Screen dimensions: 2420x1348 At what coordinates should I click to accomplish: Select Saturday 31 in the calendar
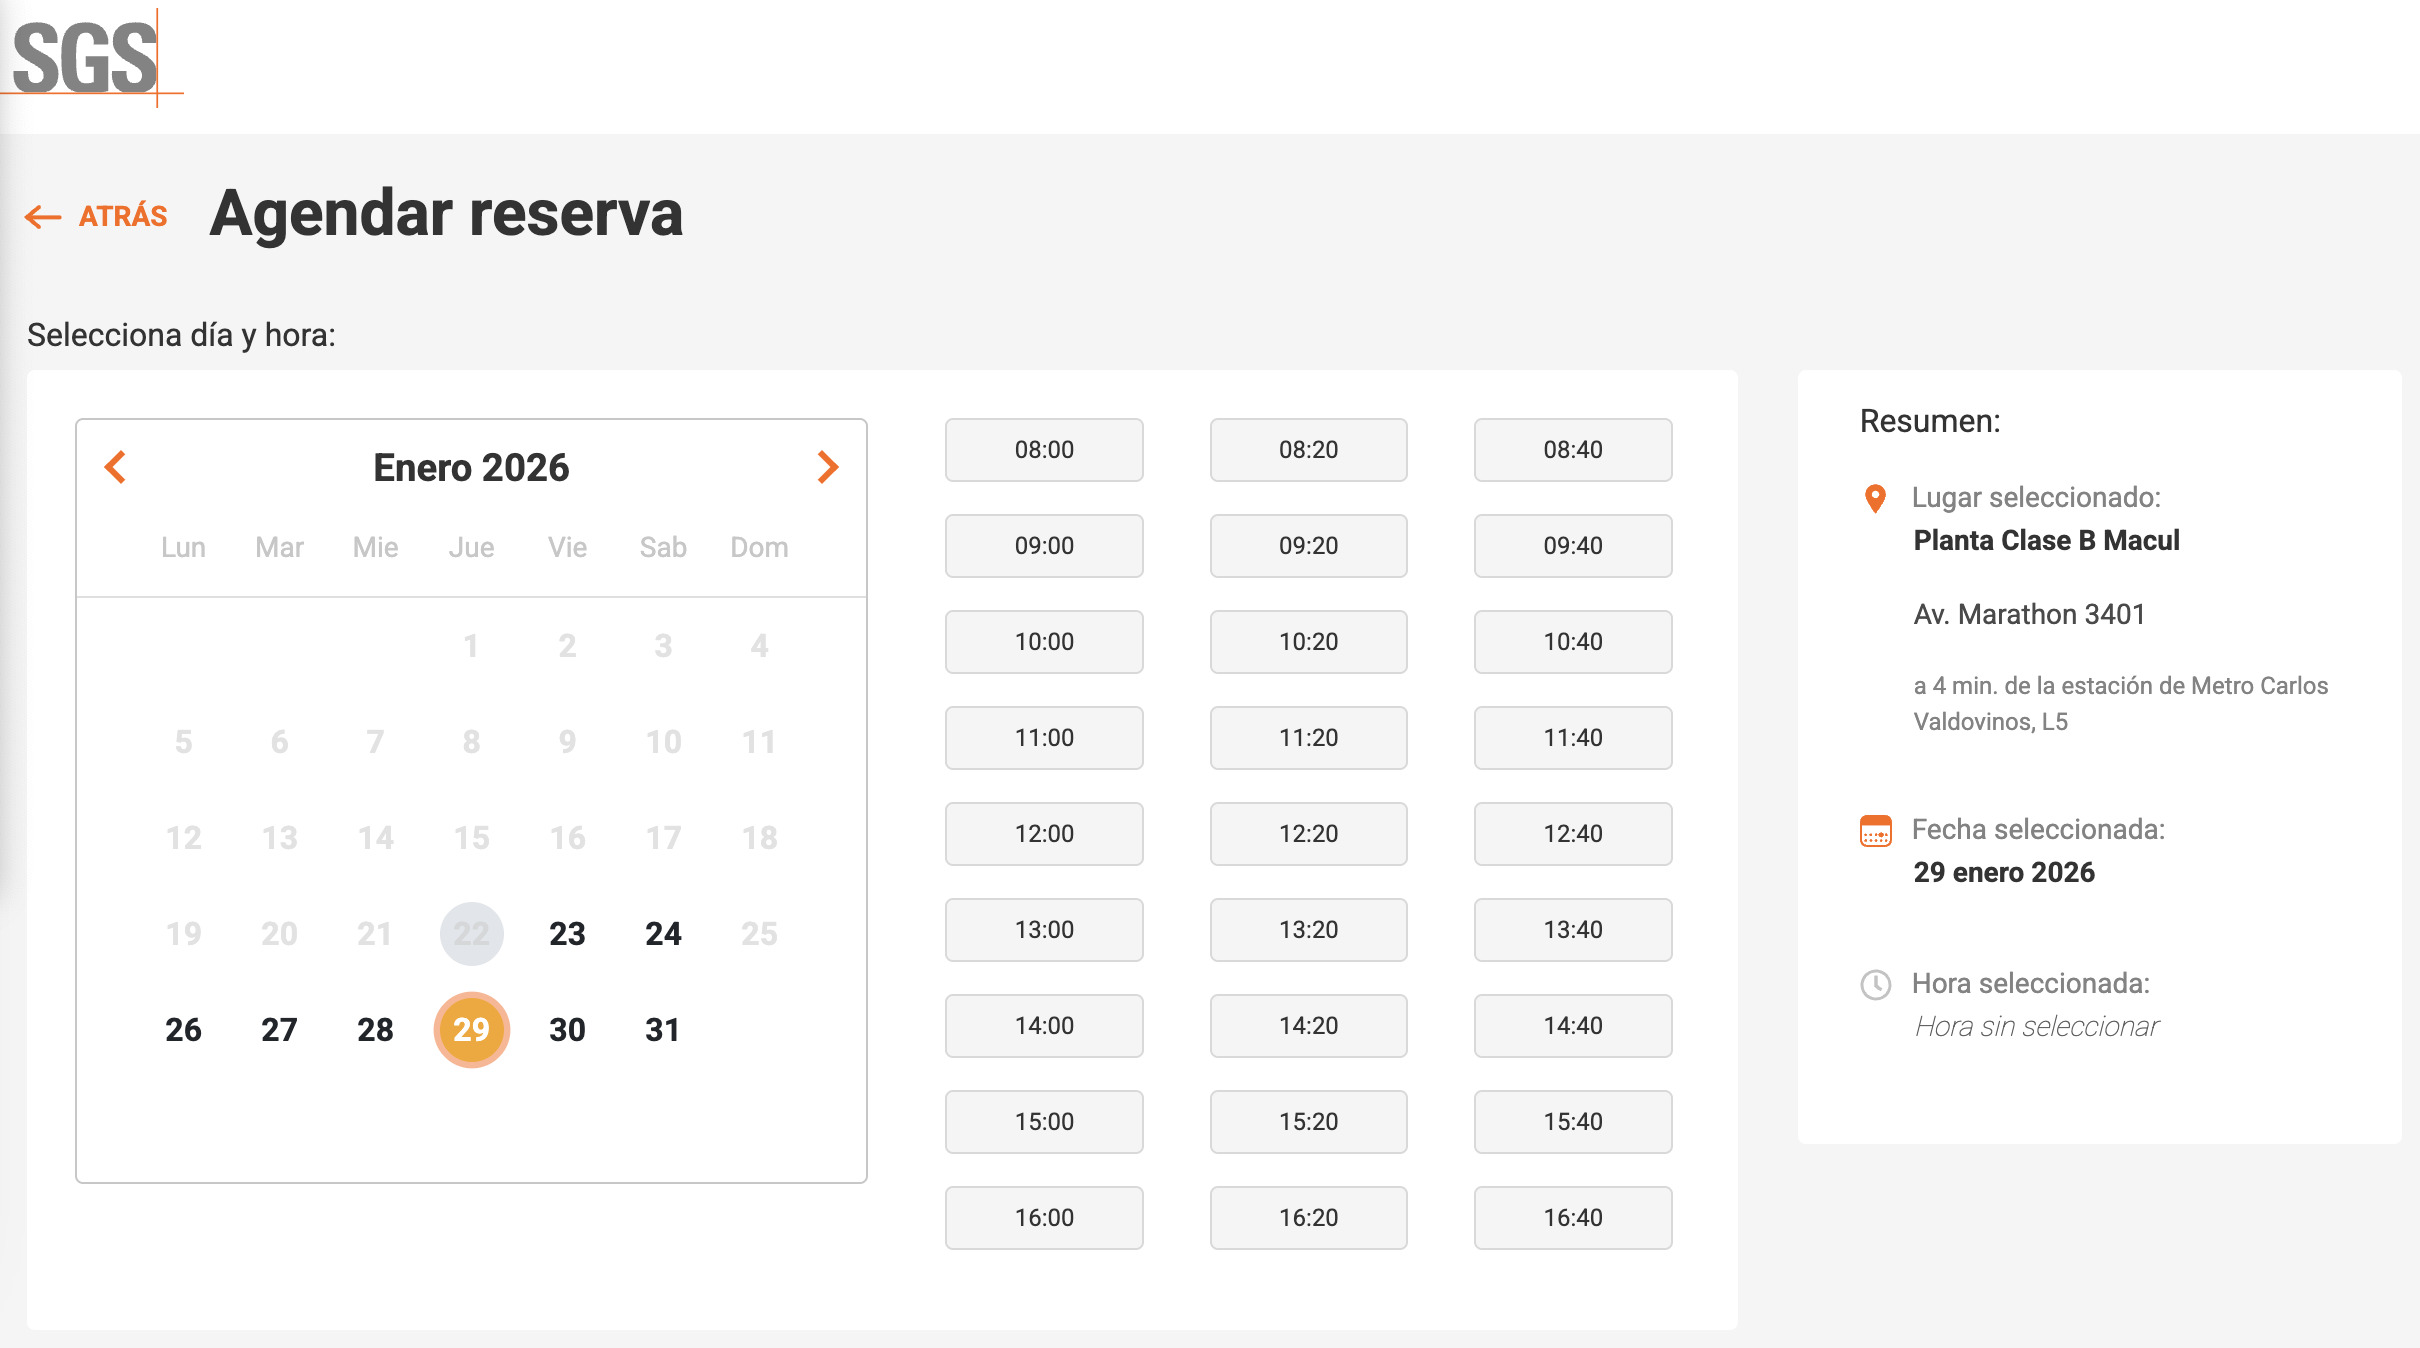(662, 1030)
